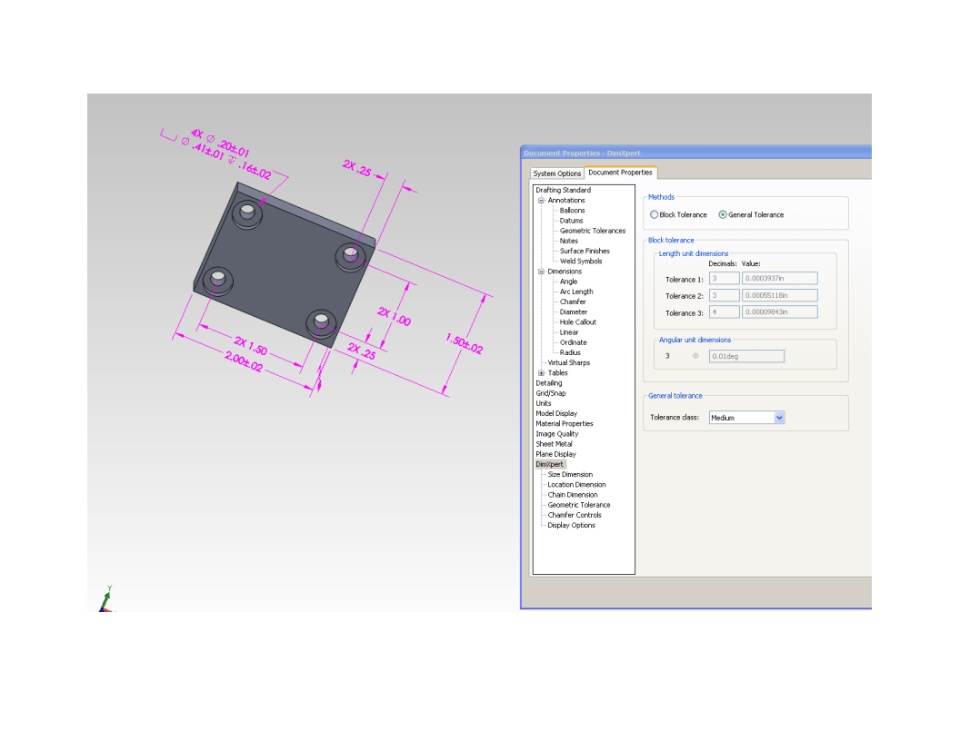The width and height of the screenshot is (960, 741).
Task: Open the Grid/Snap settings
Action: click(550, 393)
